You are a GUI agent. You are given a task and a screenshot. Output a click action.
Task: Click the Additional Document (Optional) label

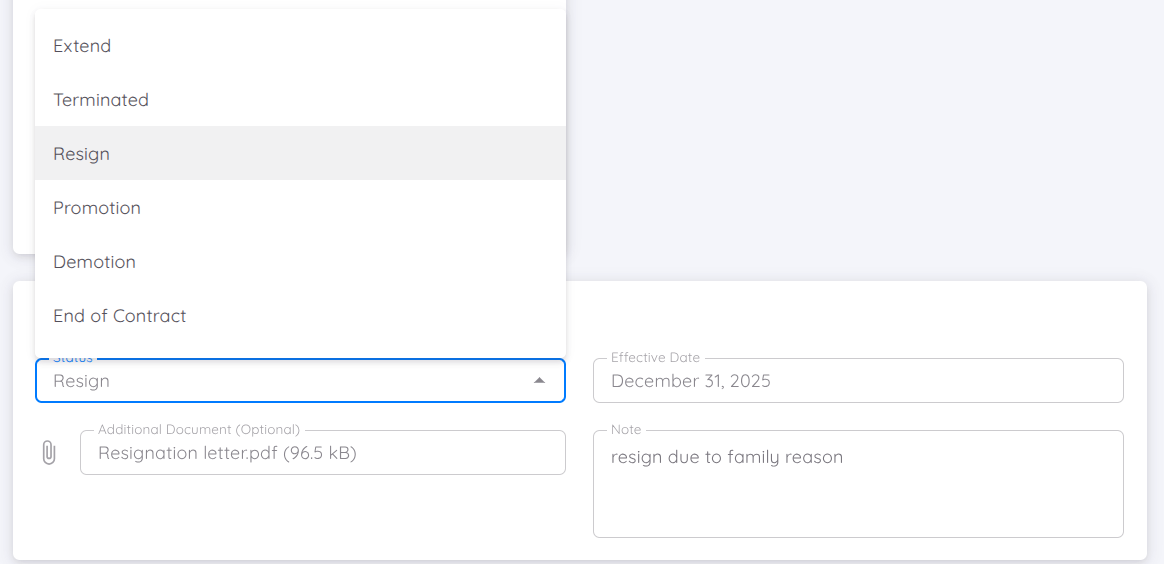pyautogui.click(x=199, y=430)
